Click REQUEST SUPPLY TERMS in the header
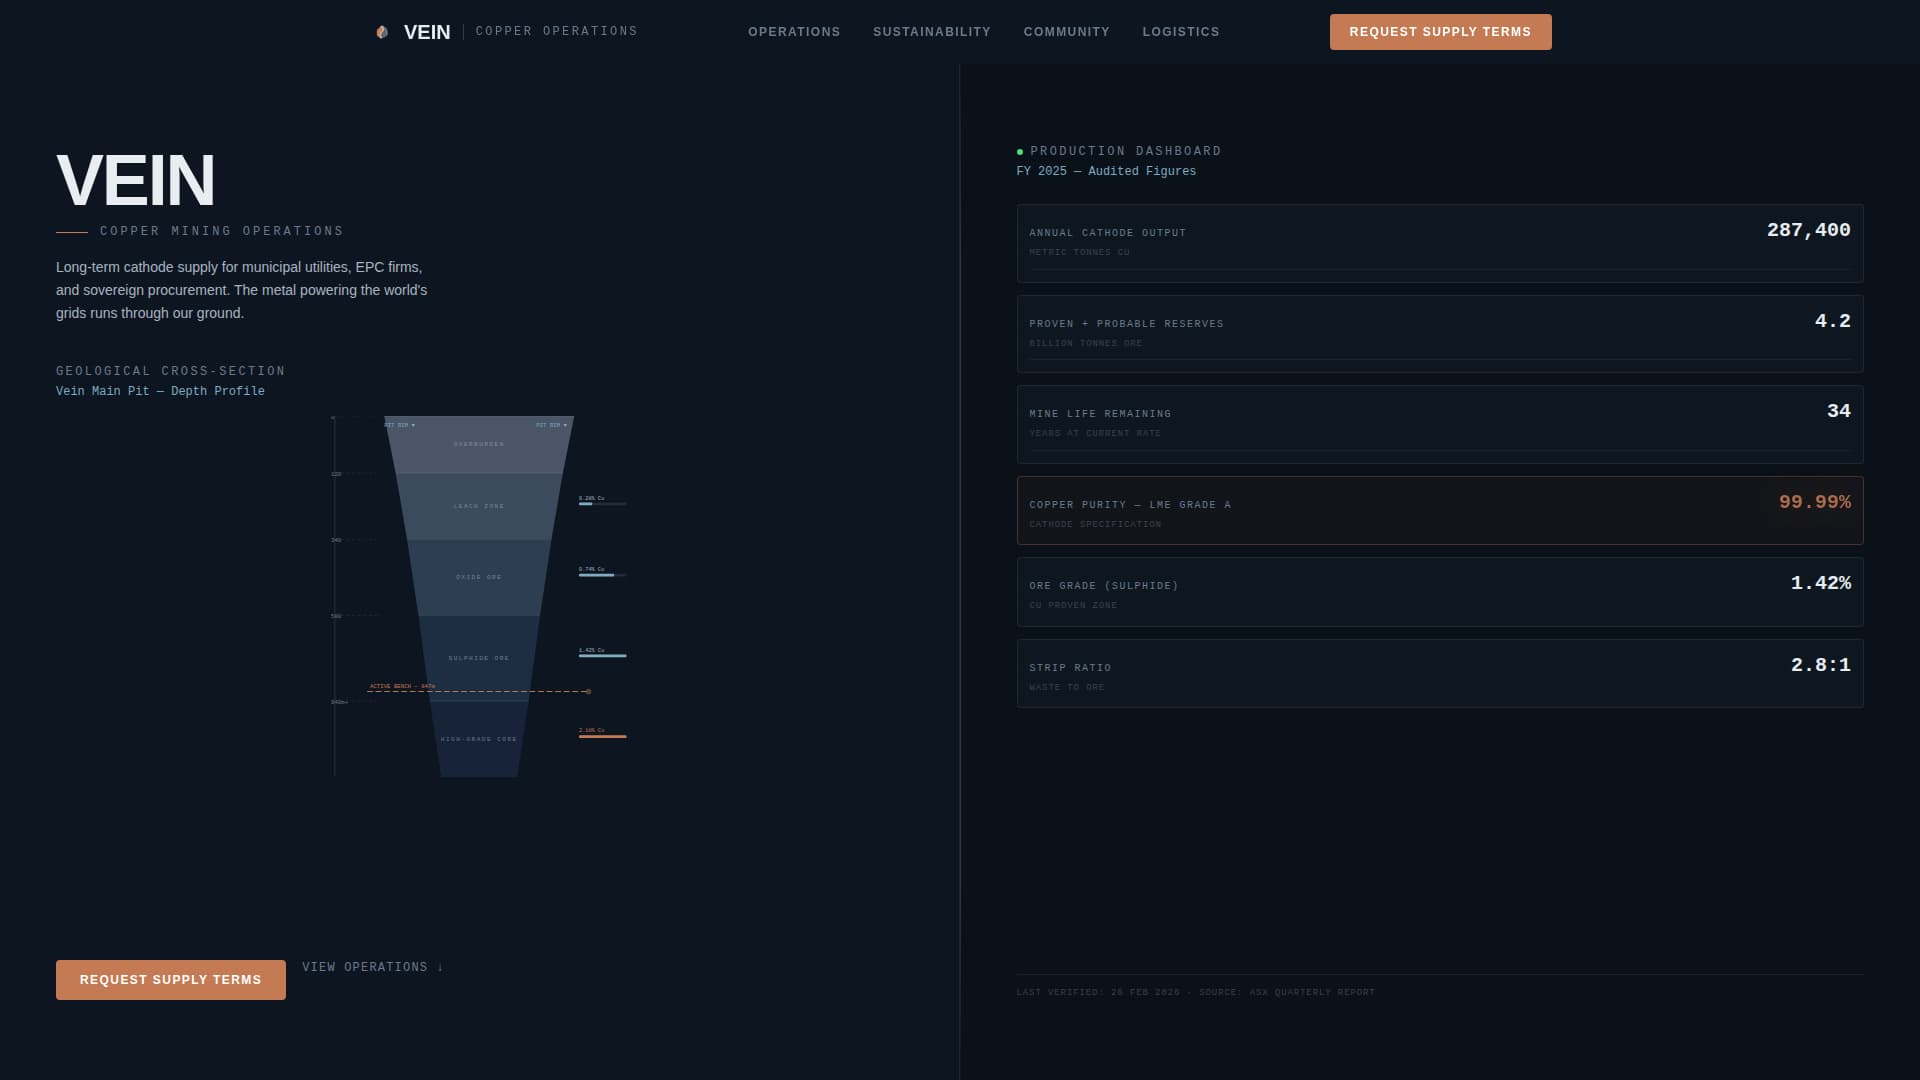This screenshot has width=1920, height=1080. 1440,31
